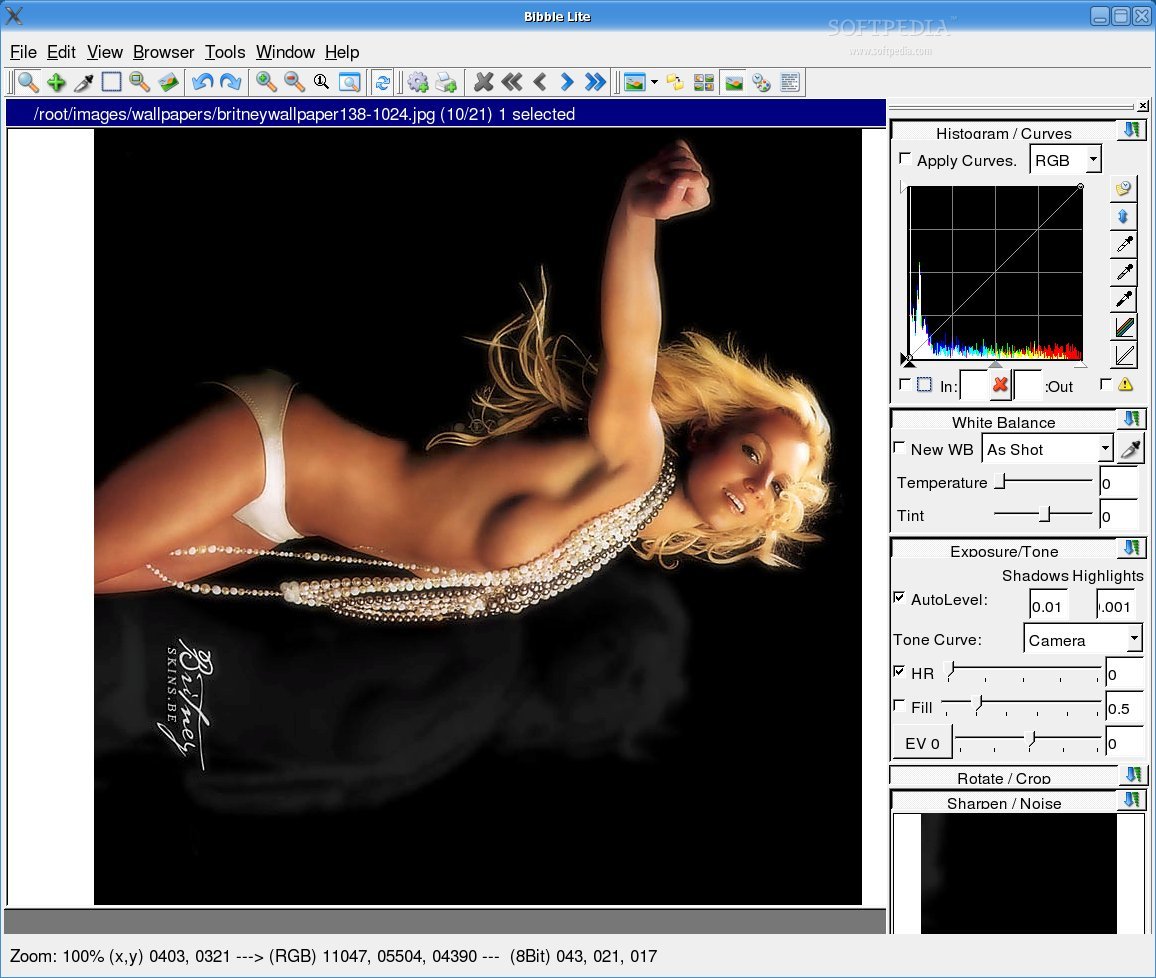
Task: Click the EV 0 button
Action: (922, 743)
